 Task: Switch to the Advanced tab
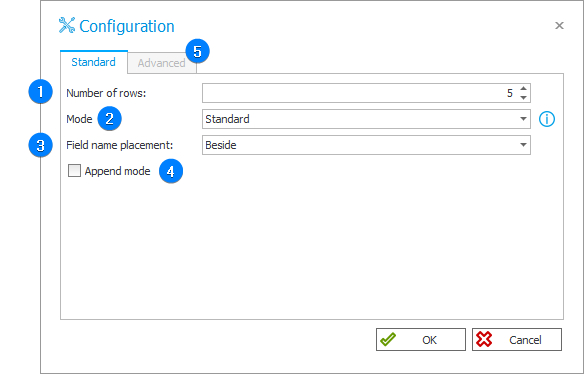(162, 63)
